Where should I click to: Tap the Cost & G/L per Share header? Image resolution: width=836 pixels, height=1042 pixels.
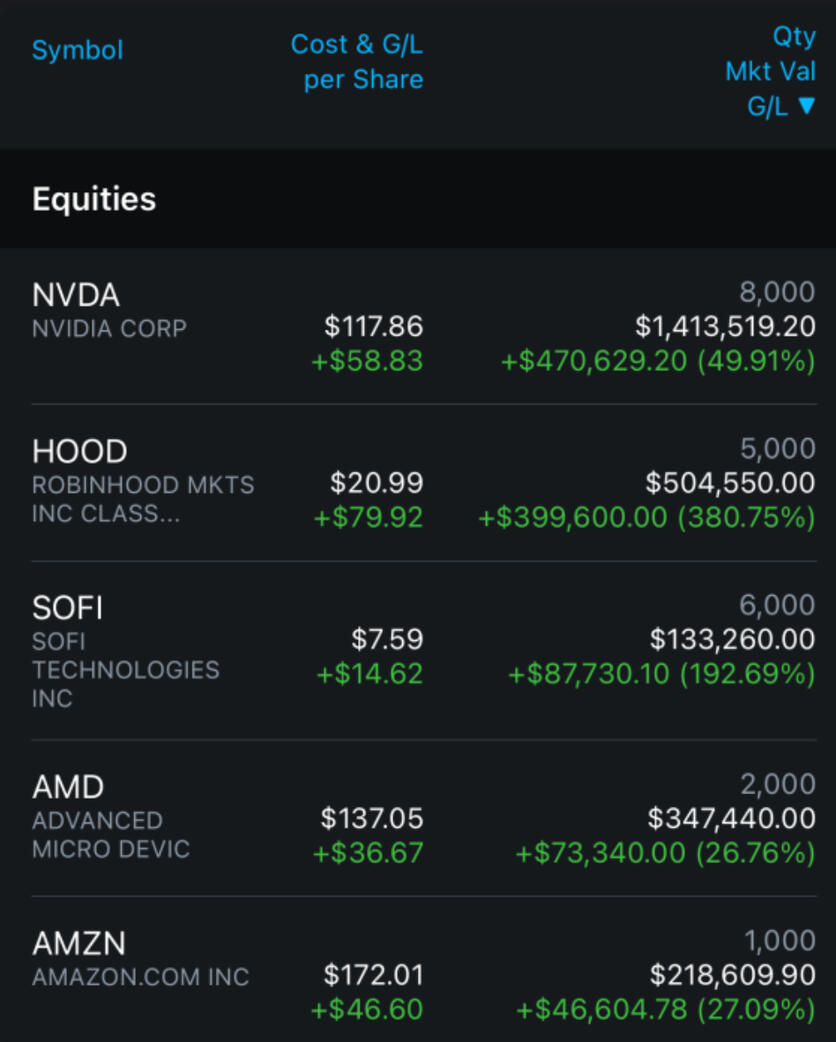pyautogui.click(x=357, y=62)
